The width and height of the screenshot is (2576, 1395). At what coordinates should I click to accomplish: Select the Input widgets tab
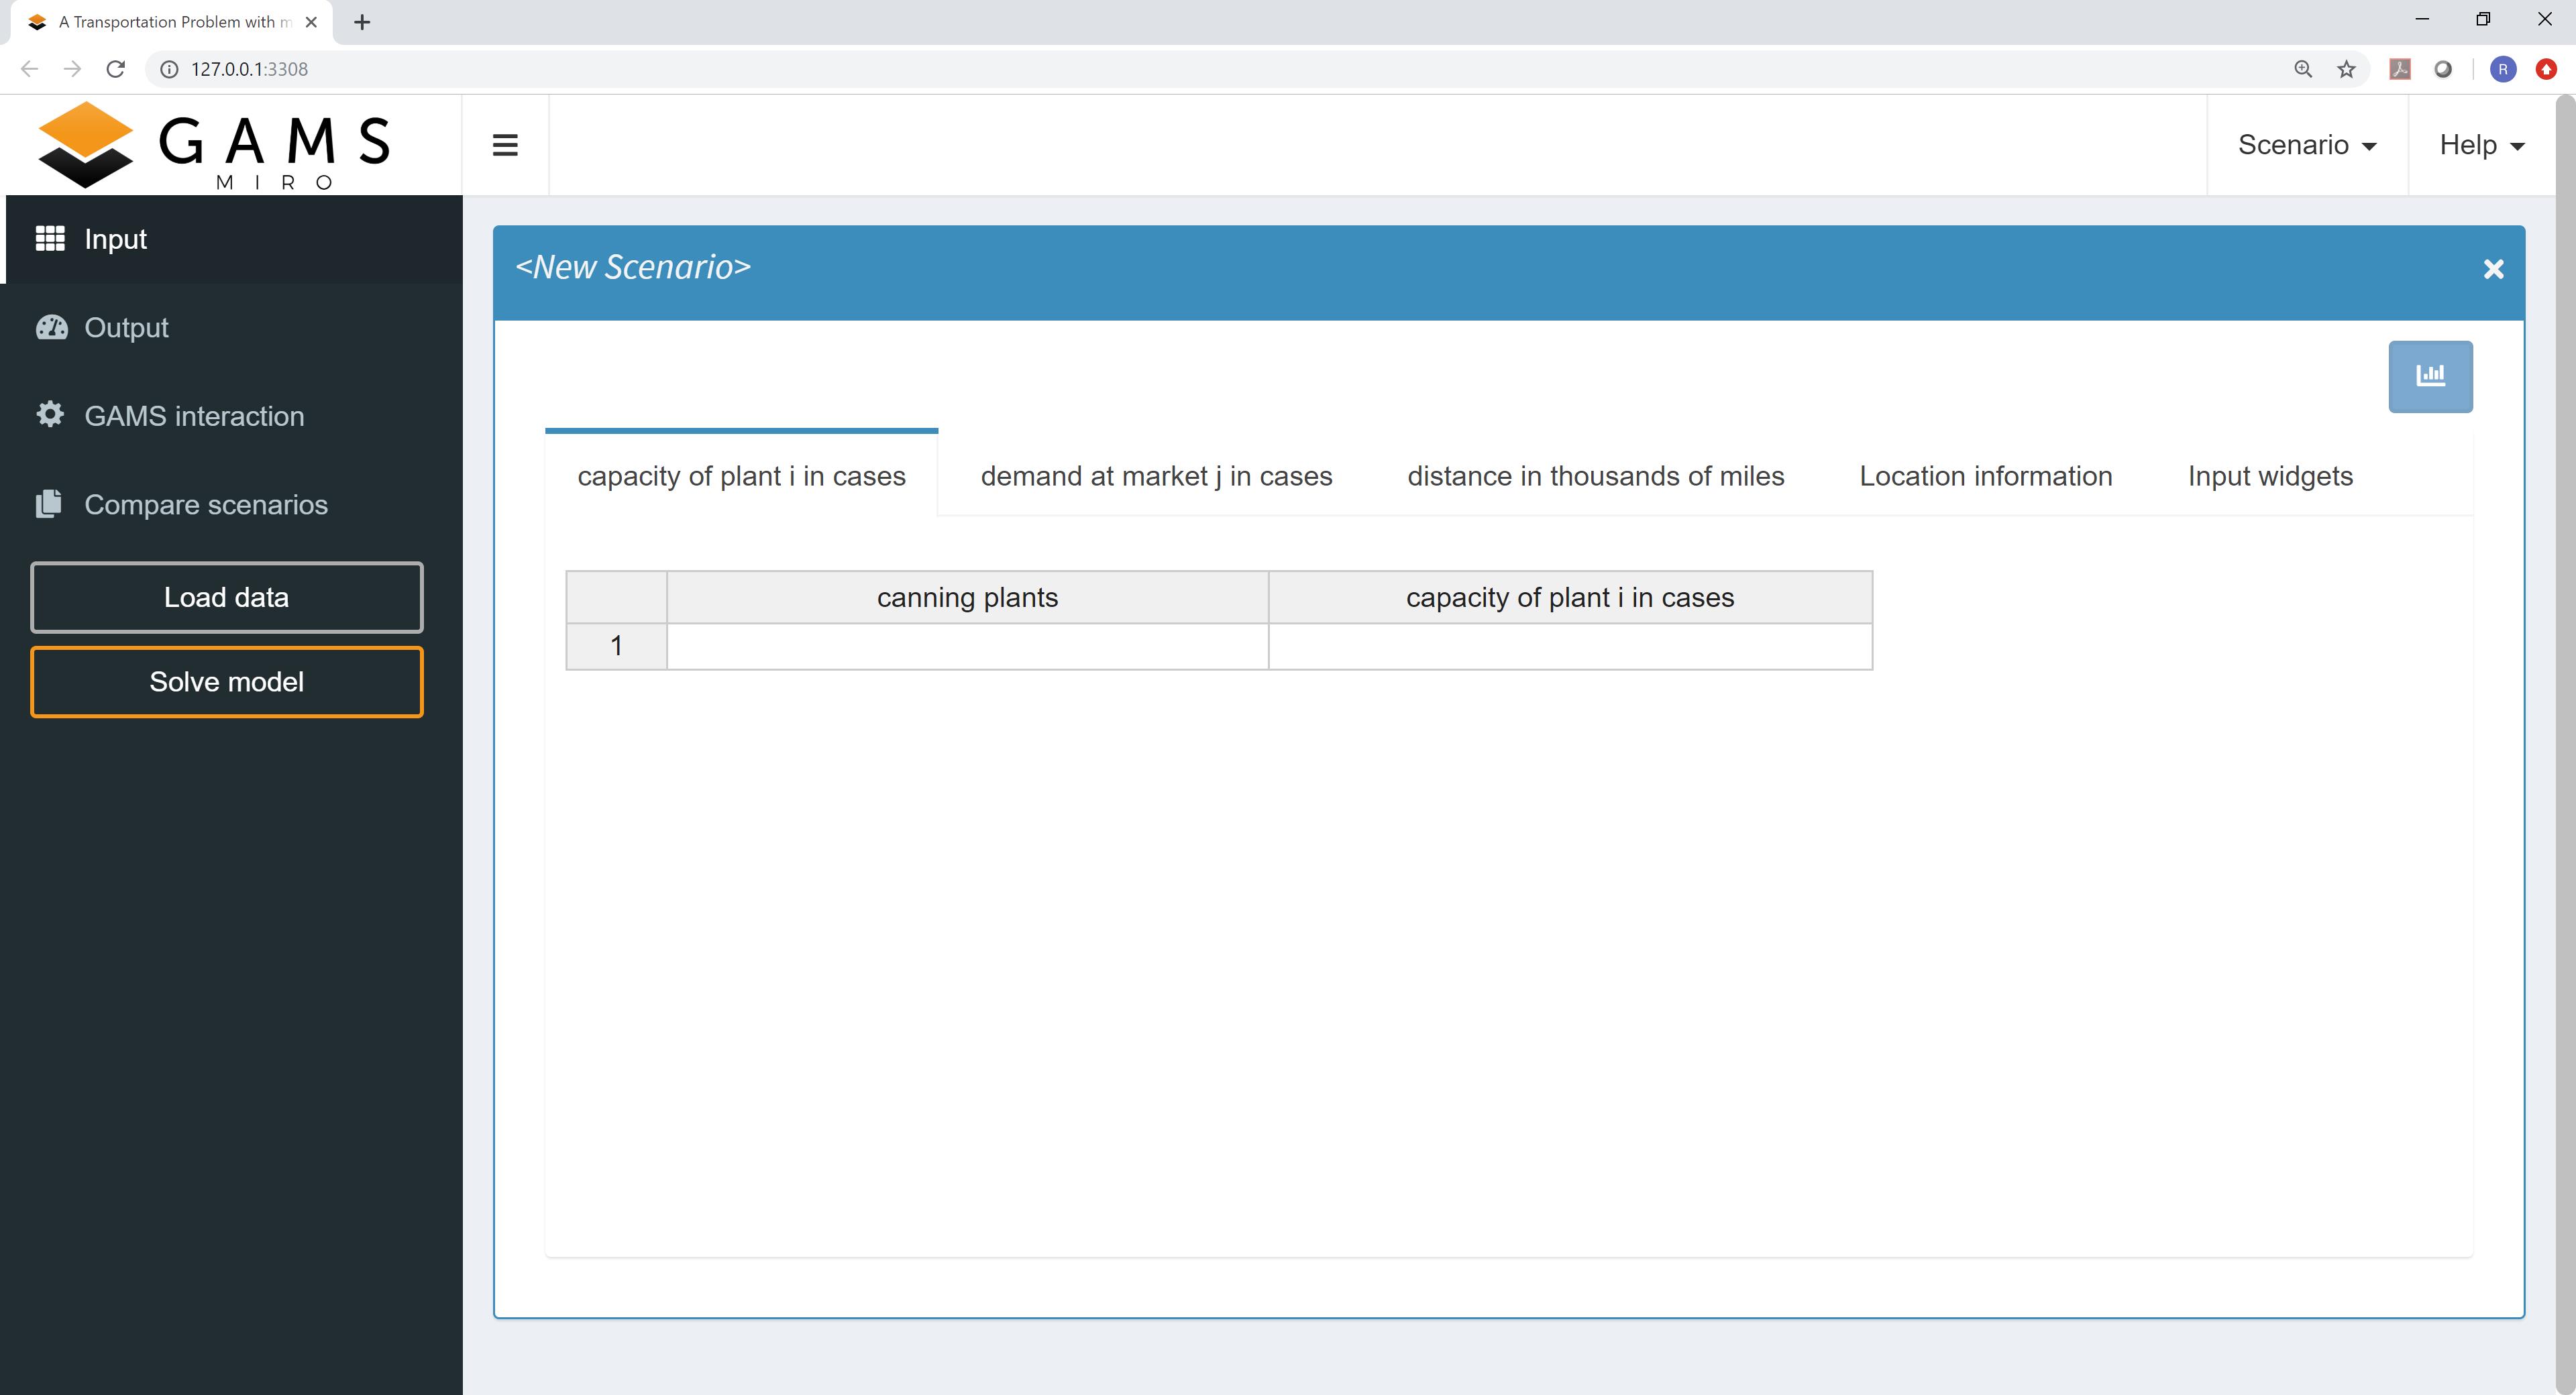[2270, 476]
